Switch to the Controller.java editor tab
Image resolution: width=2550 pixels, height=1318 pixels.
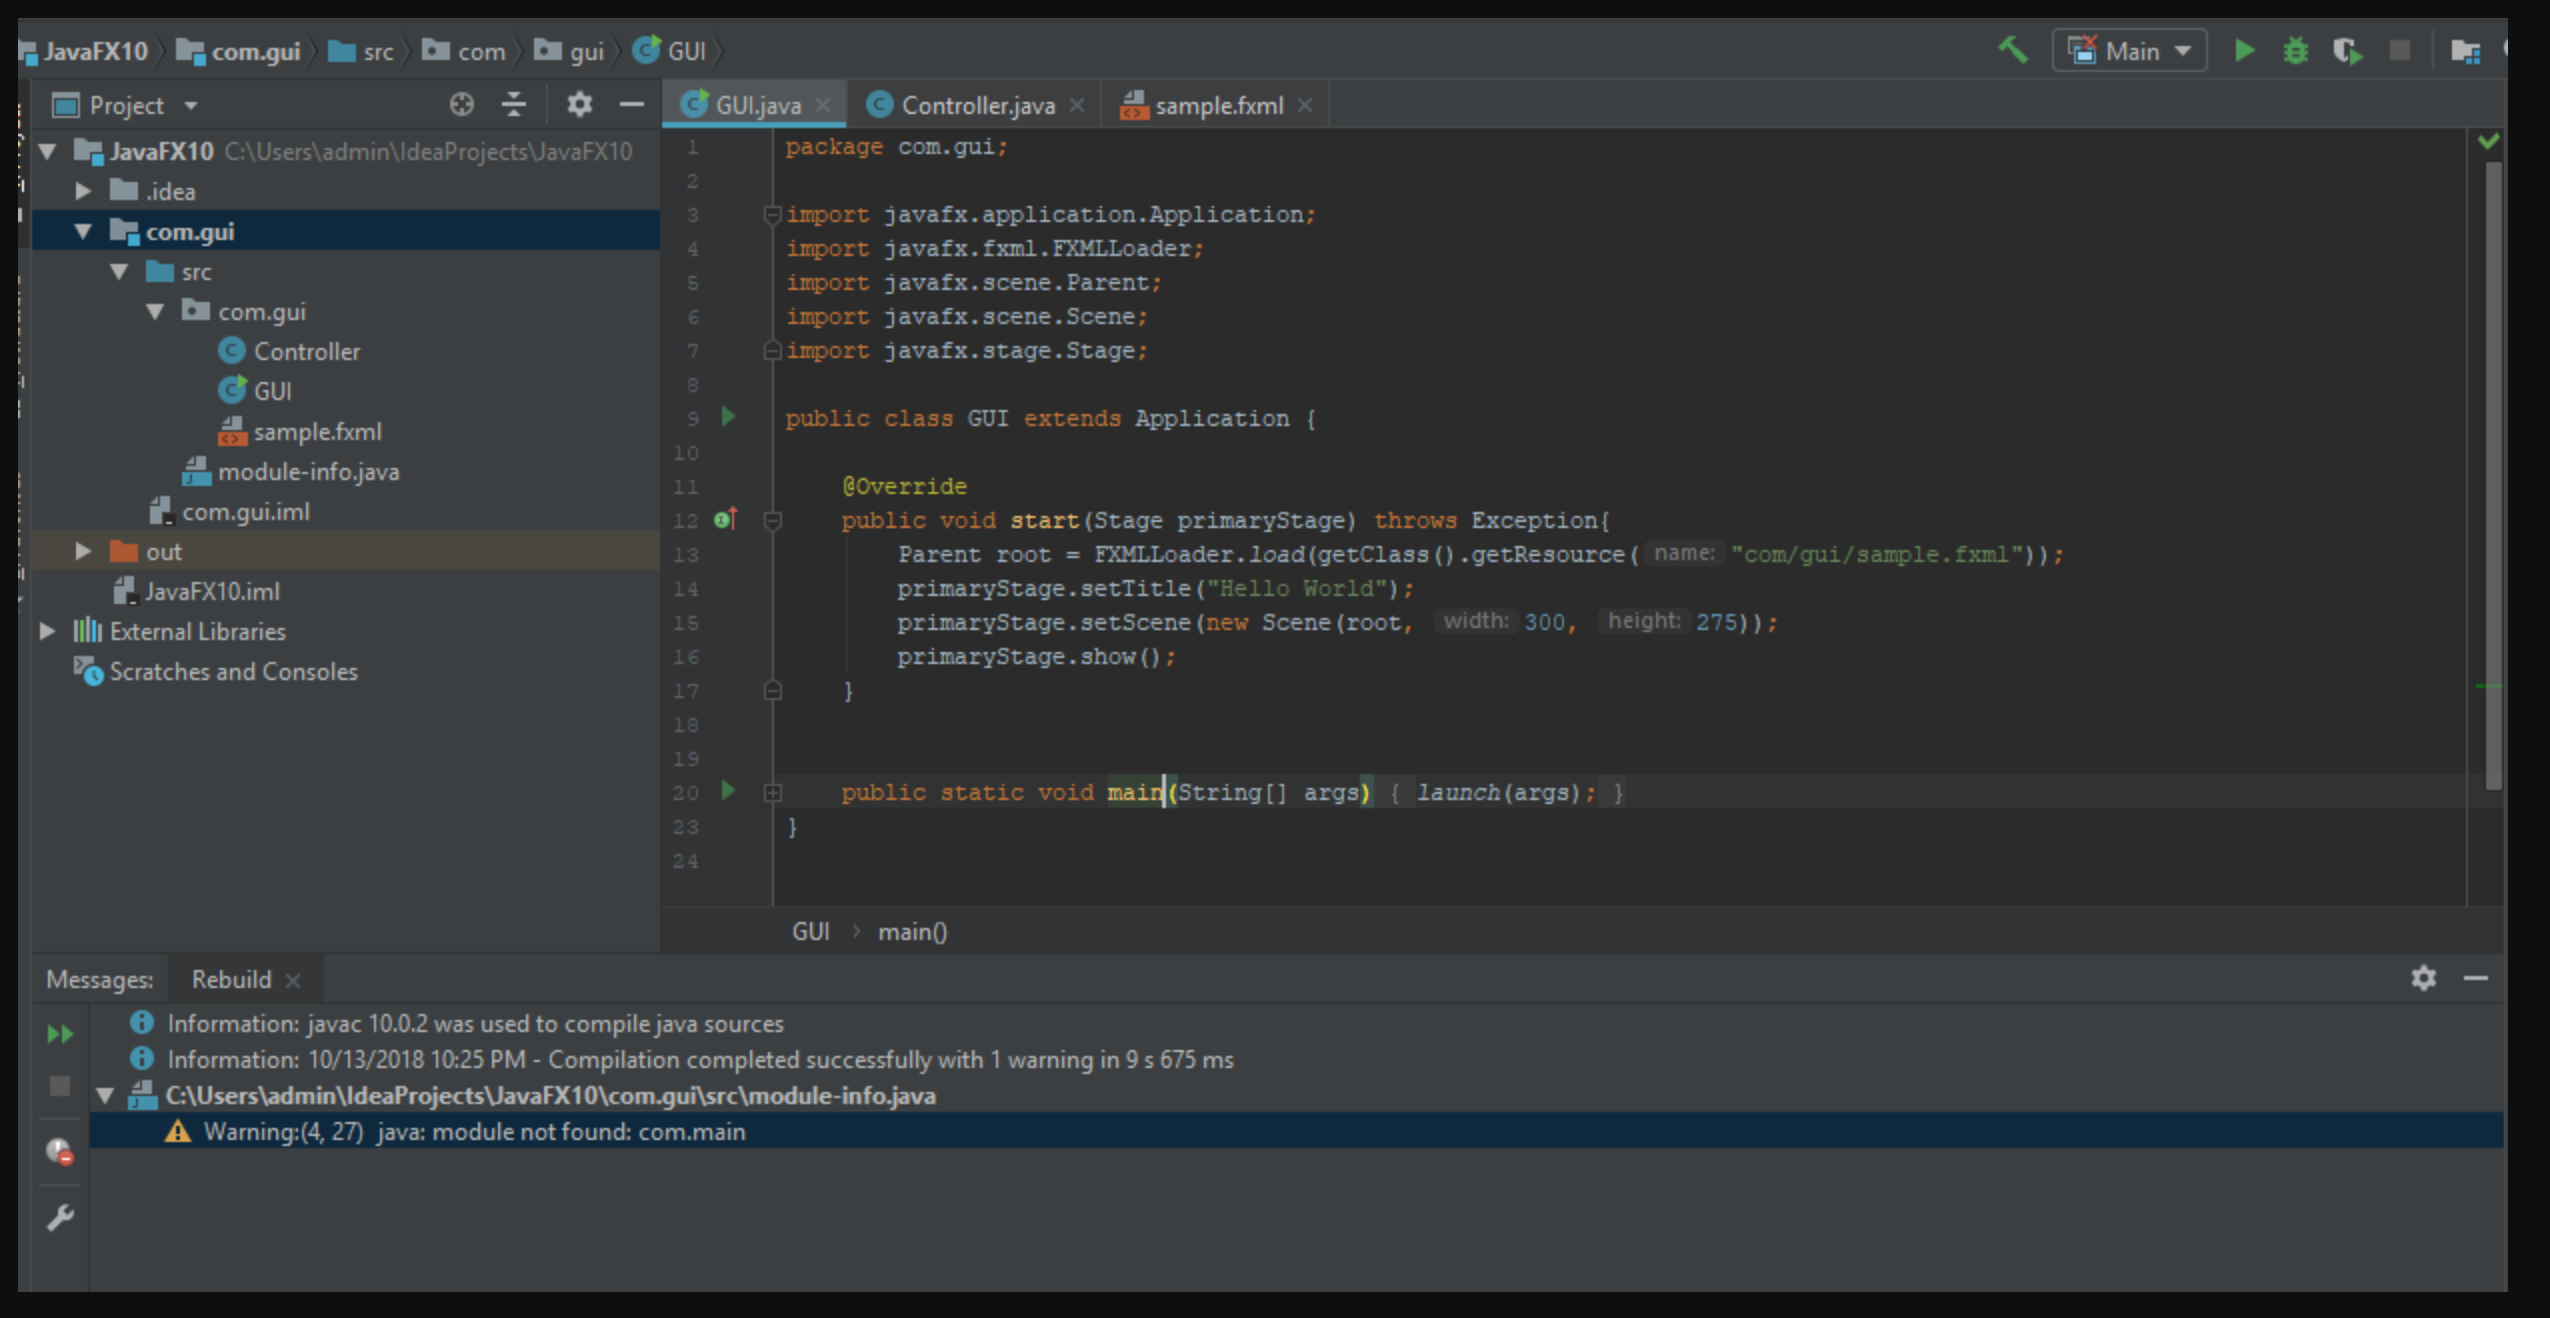pos(974,105)
